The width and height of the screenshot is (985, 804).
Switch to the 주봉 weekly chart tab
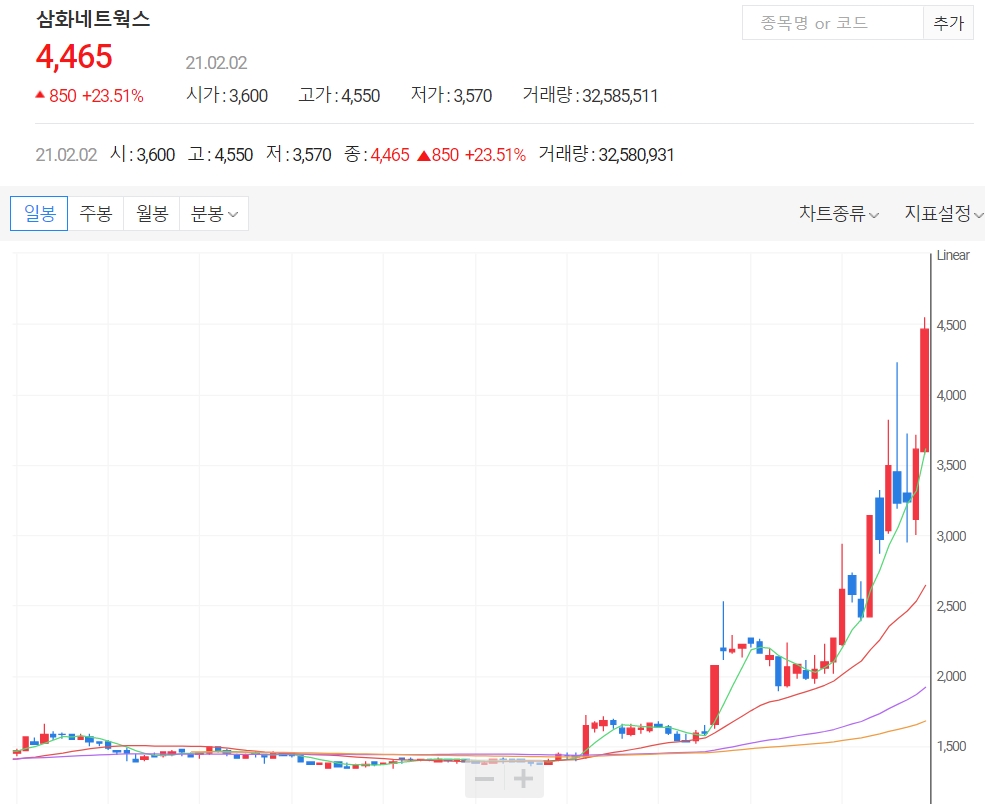click(x=95, y=214)
